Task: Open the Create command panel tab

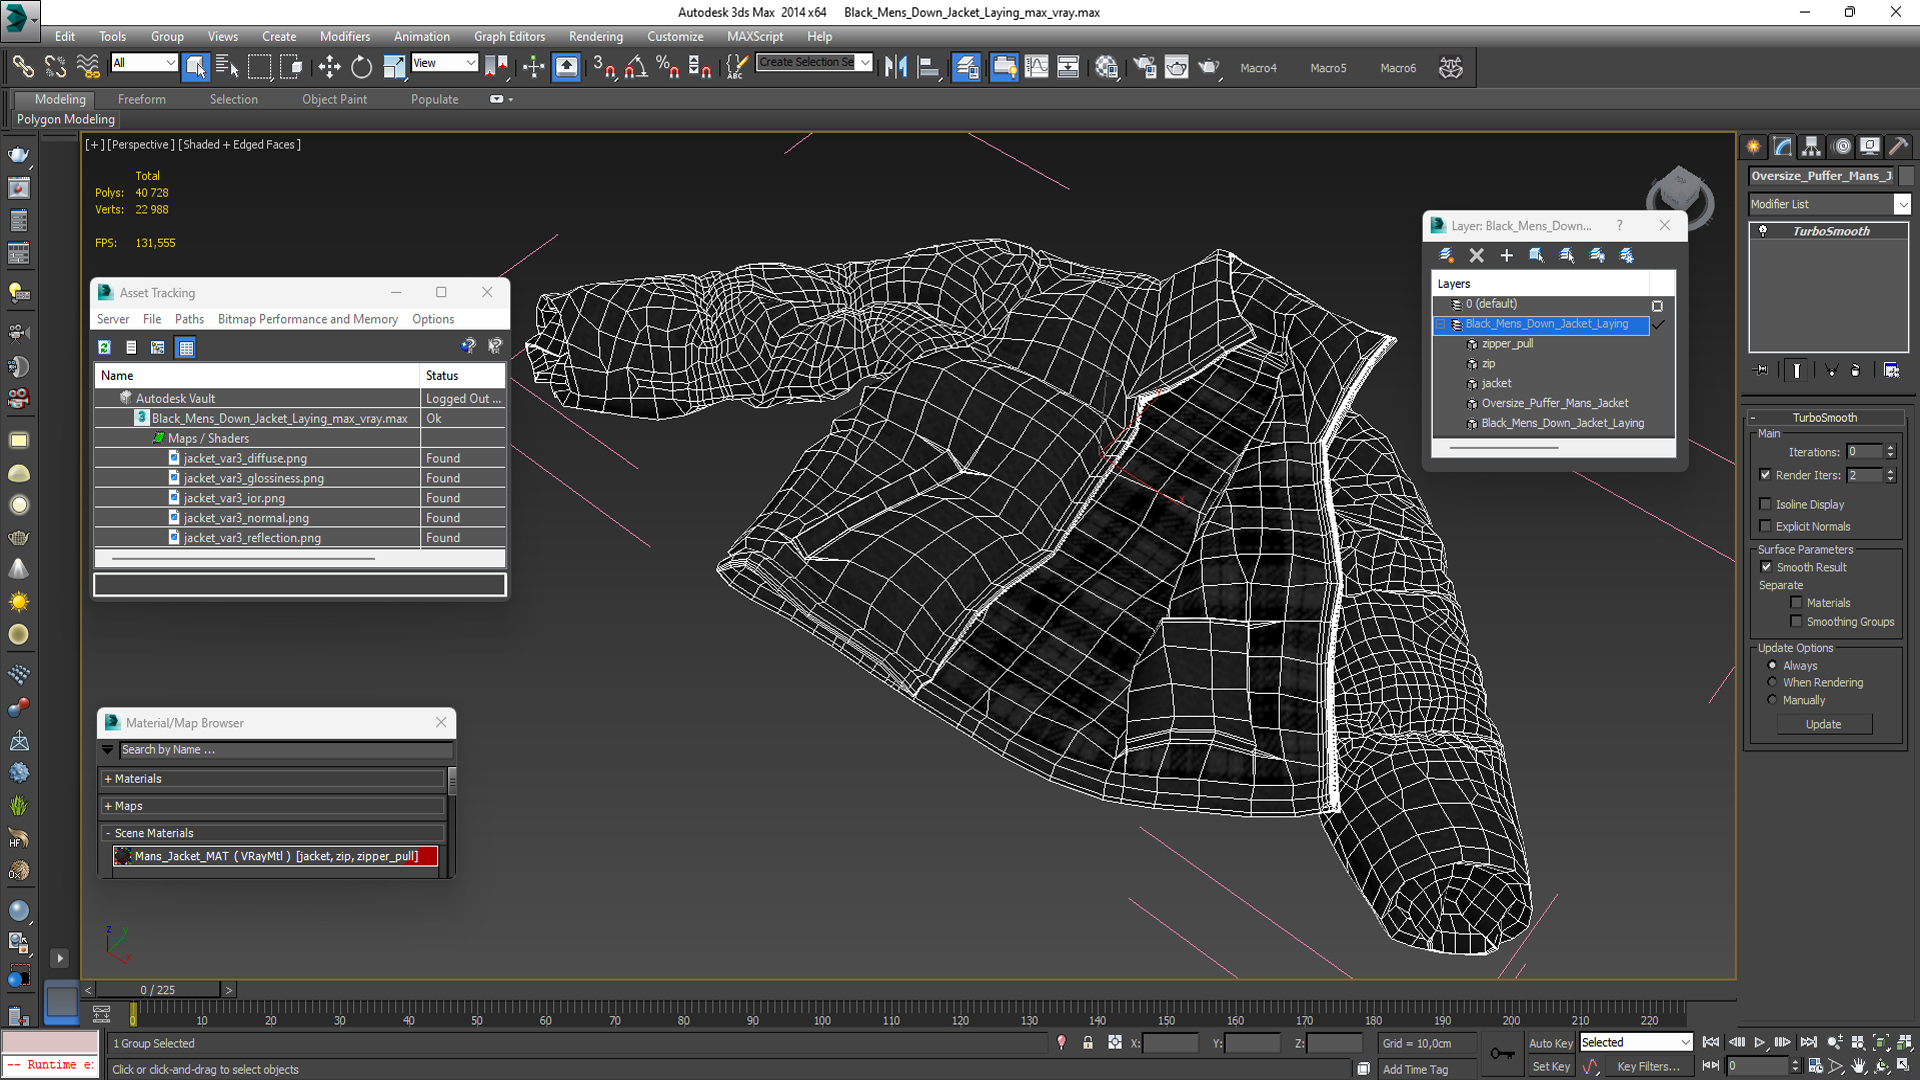Action: [1754, 146]
